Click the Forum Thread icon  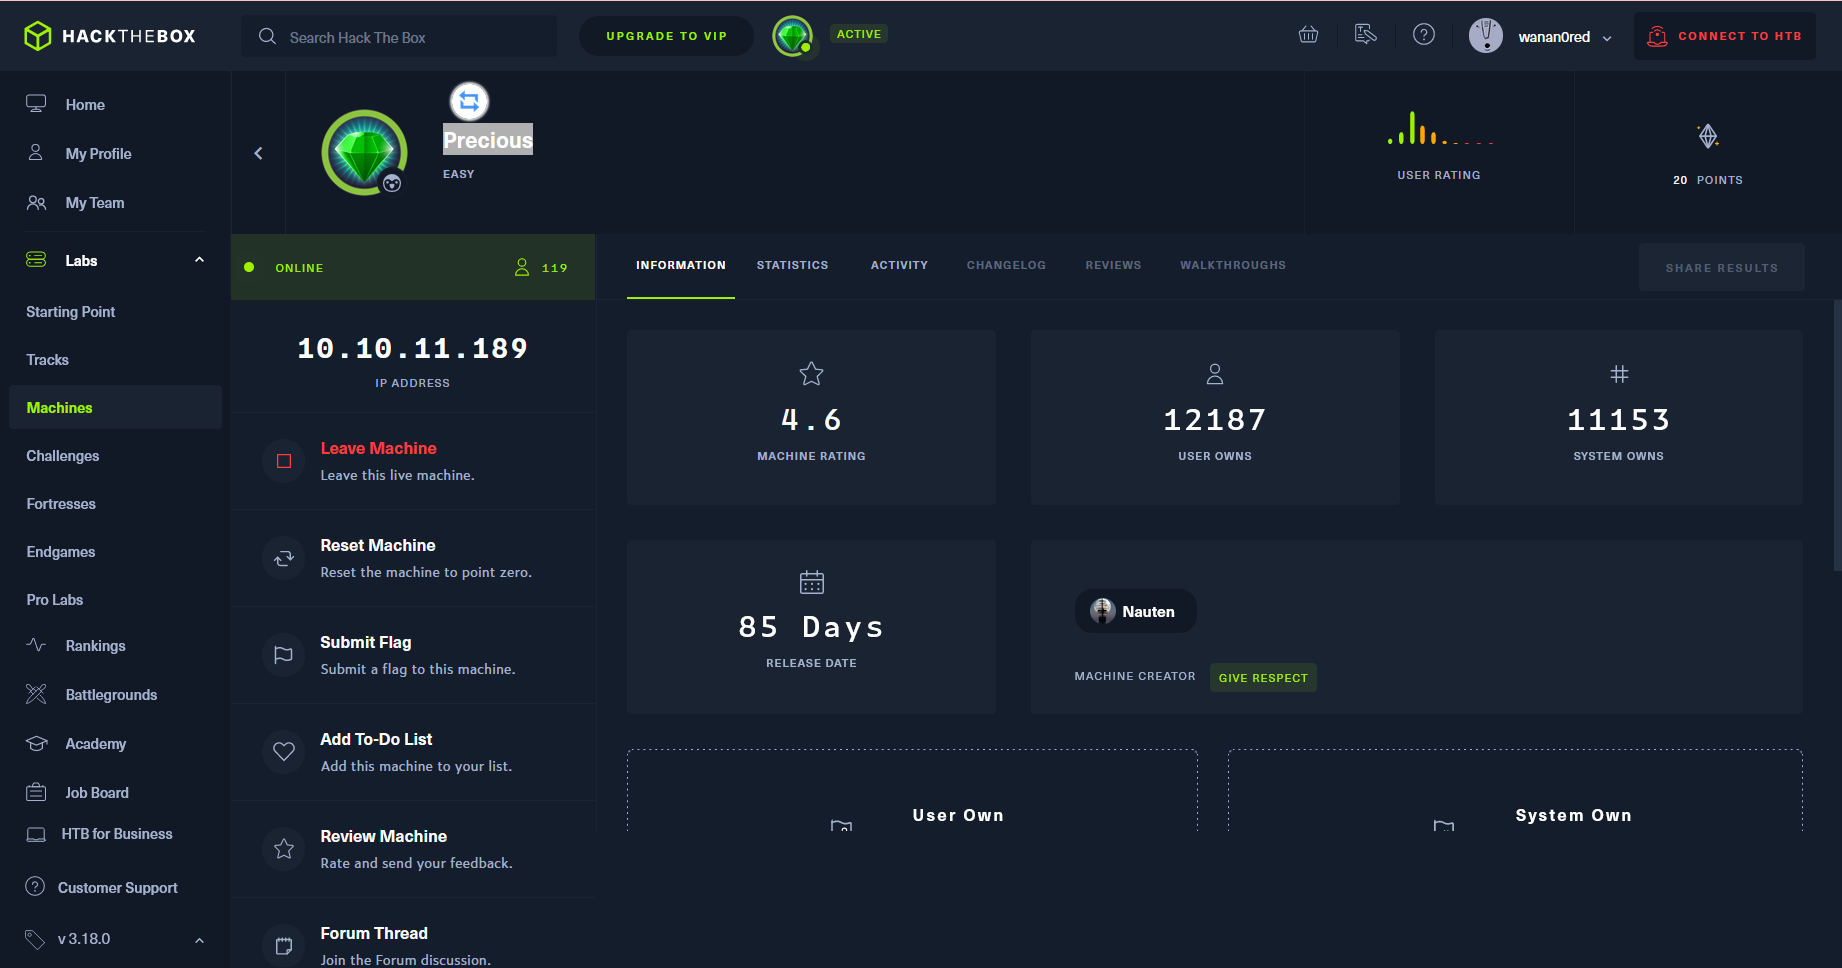284,946
